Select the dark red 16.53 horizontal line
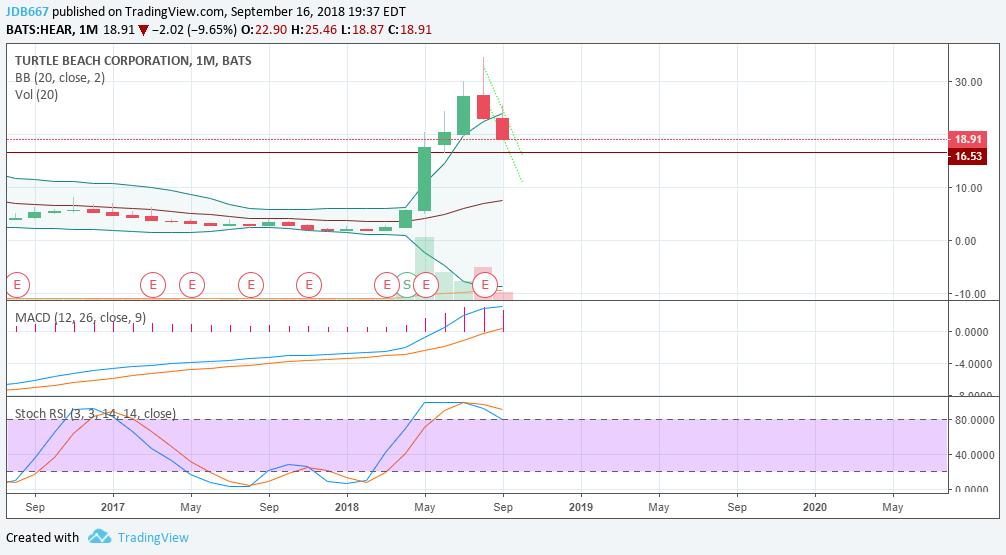 [477, 153]
